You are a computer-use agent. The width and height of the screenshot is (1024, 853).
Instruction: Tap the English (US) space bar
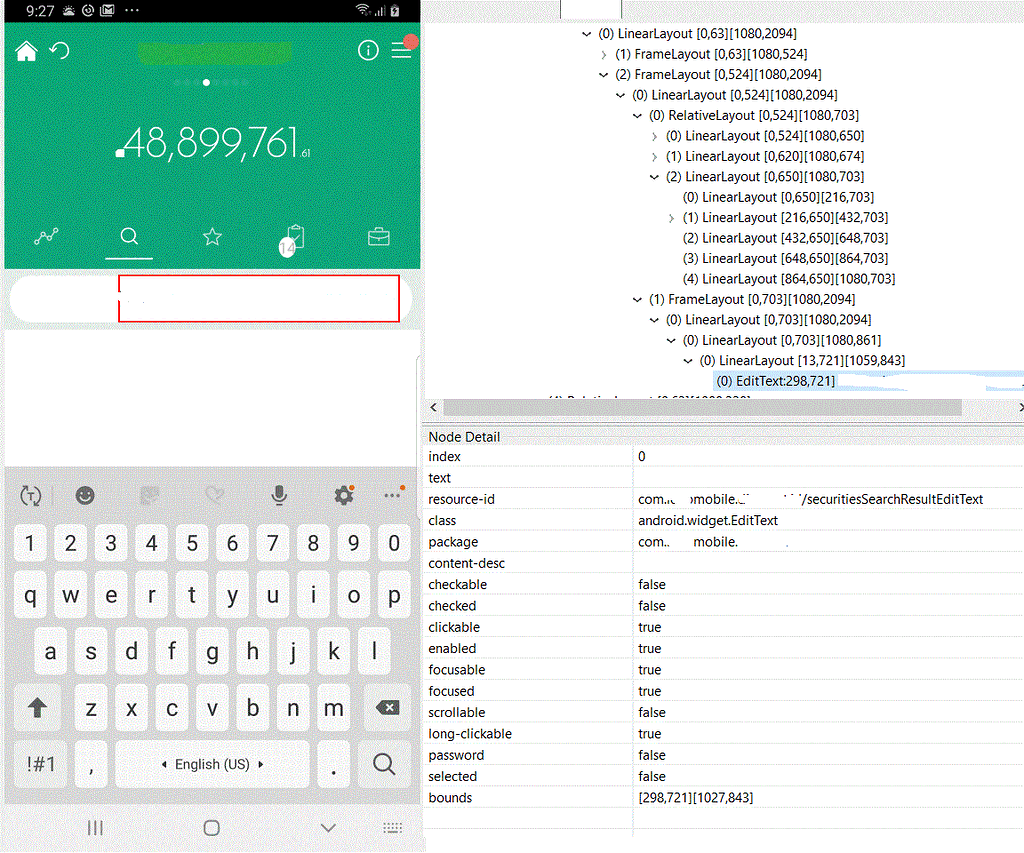click(x=212, y=764)
